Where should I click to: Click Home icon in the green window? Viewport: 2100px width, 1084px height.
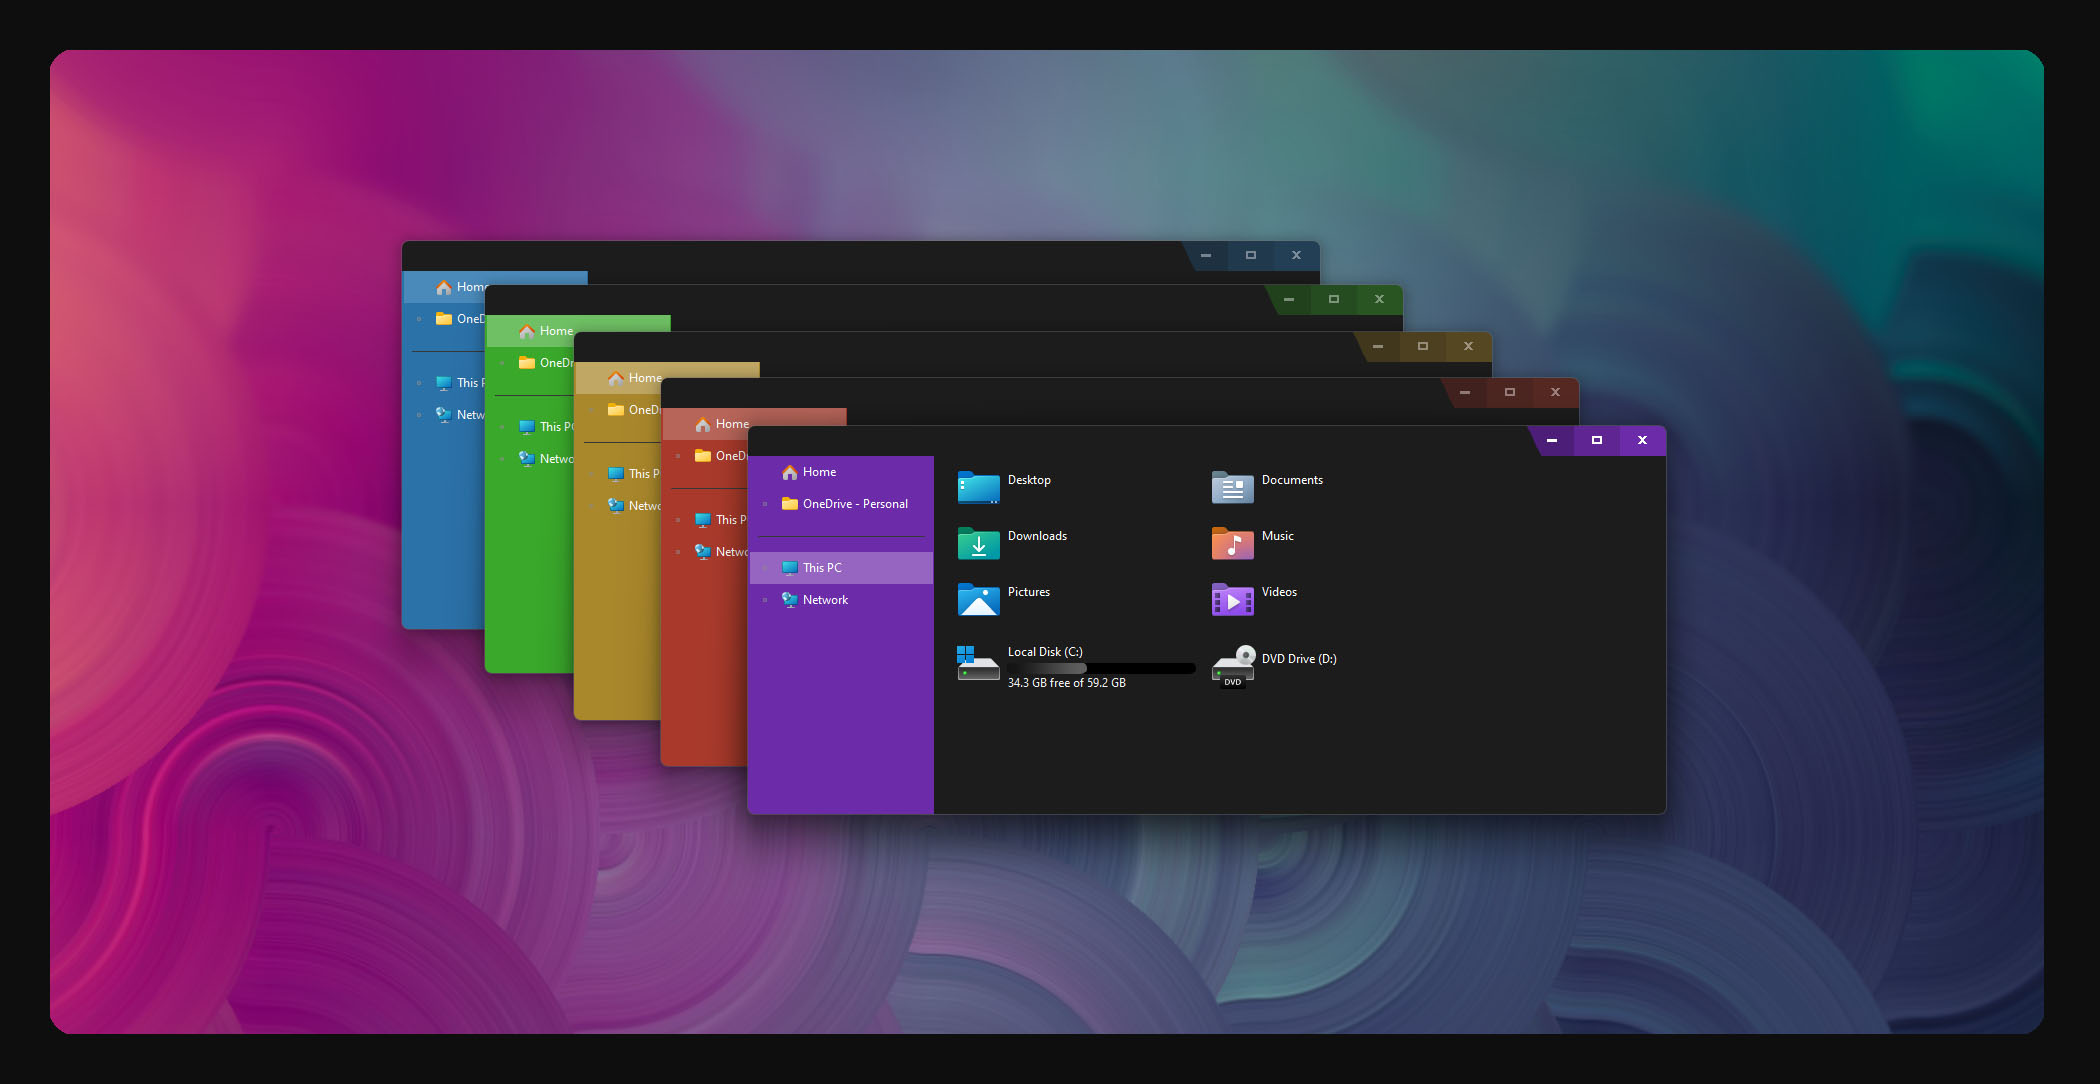click(527, 331)
